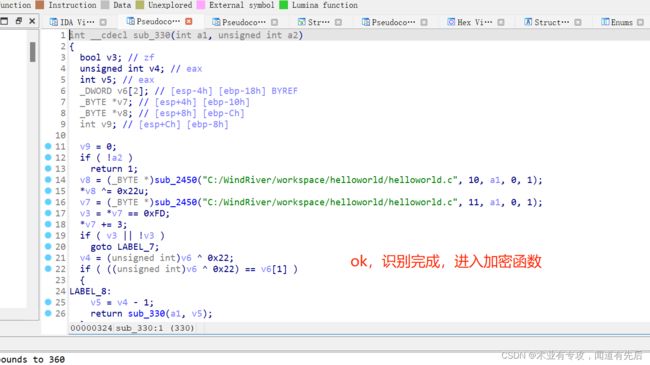Click the Lumina function green swatch
The image size is (650, 365).
click(x=284, y=5)
